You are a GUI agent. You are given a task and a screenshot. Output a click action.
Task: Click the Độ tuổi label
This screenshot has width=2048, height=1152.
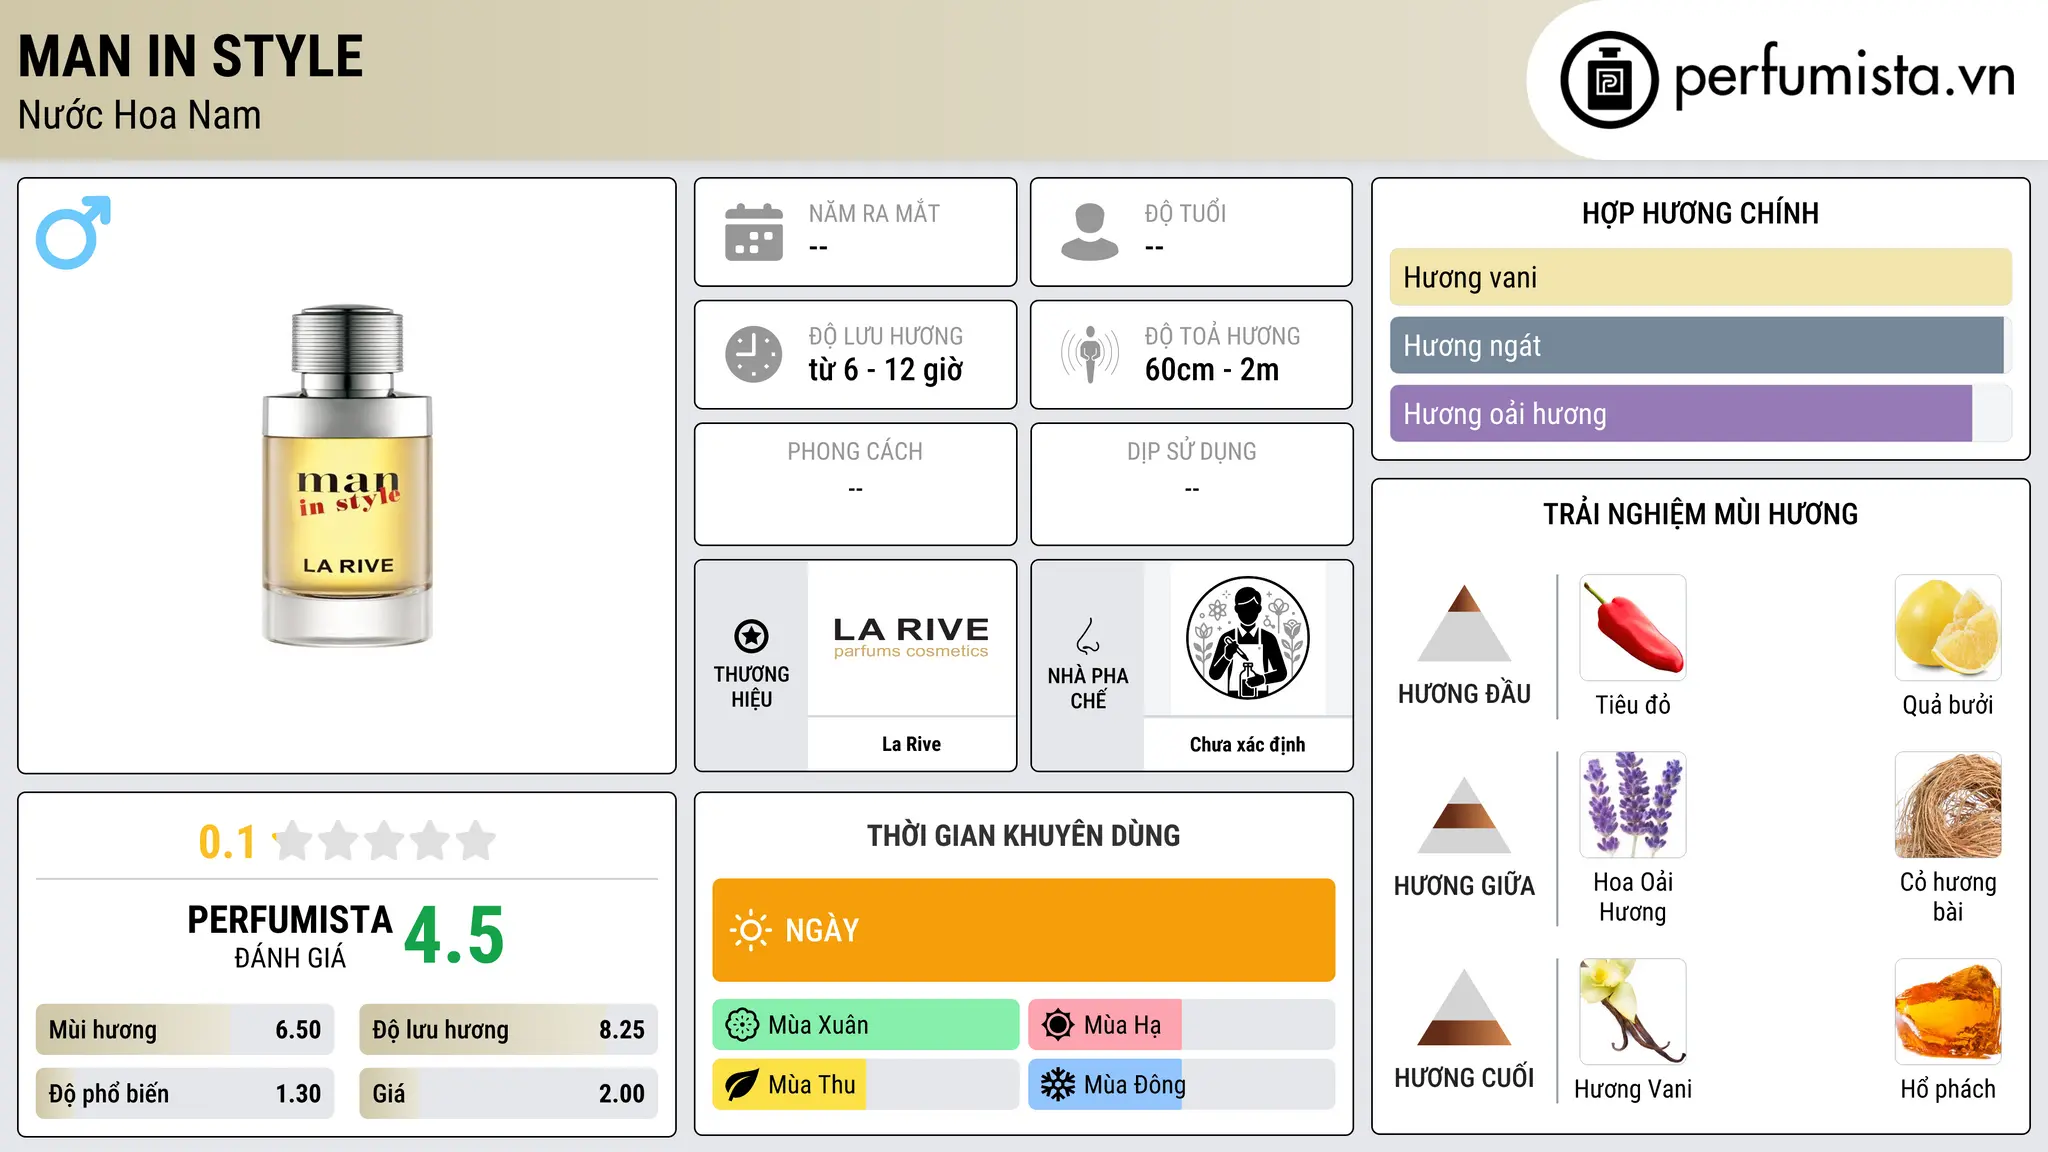(1185, 213)
